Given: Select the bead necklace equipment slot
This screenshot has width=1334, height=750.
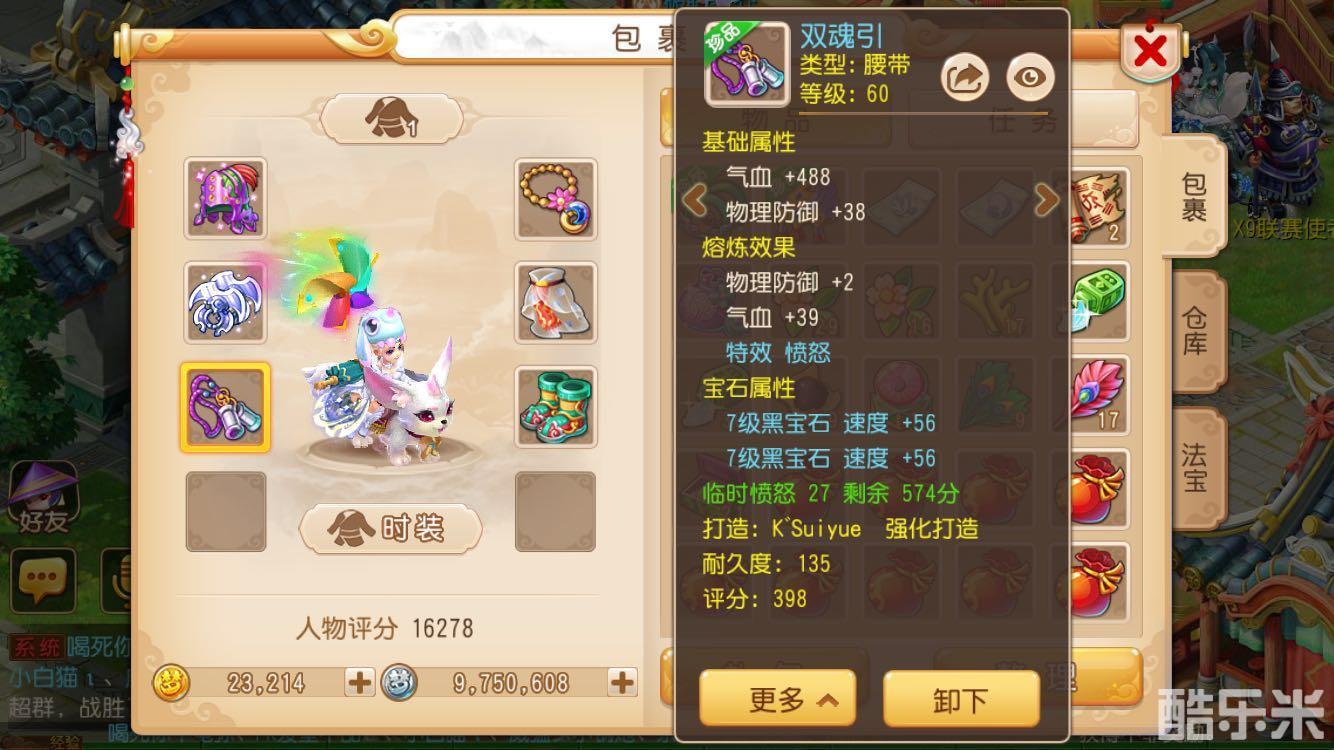Looking at the screenshot, I should pos(556,198).
